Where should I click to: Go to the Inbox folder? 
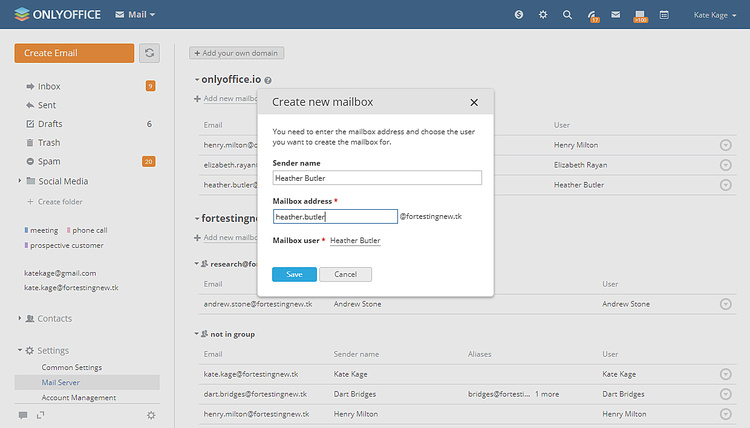(x=48, y=86)
